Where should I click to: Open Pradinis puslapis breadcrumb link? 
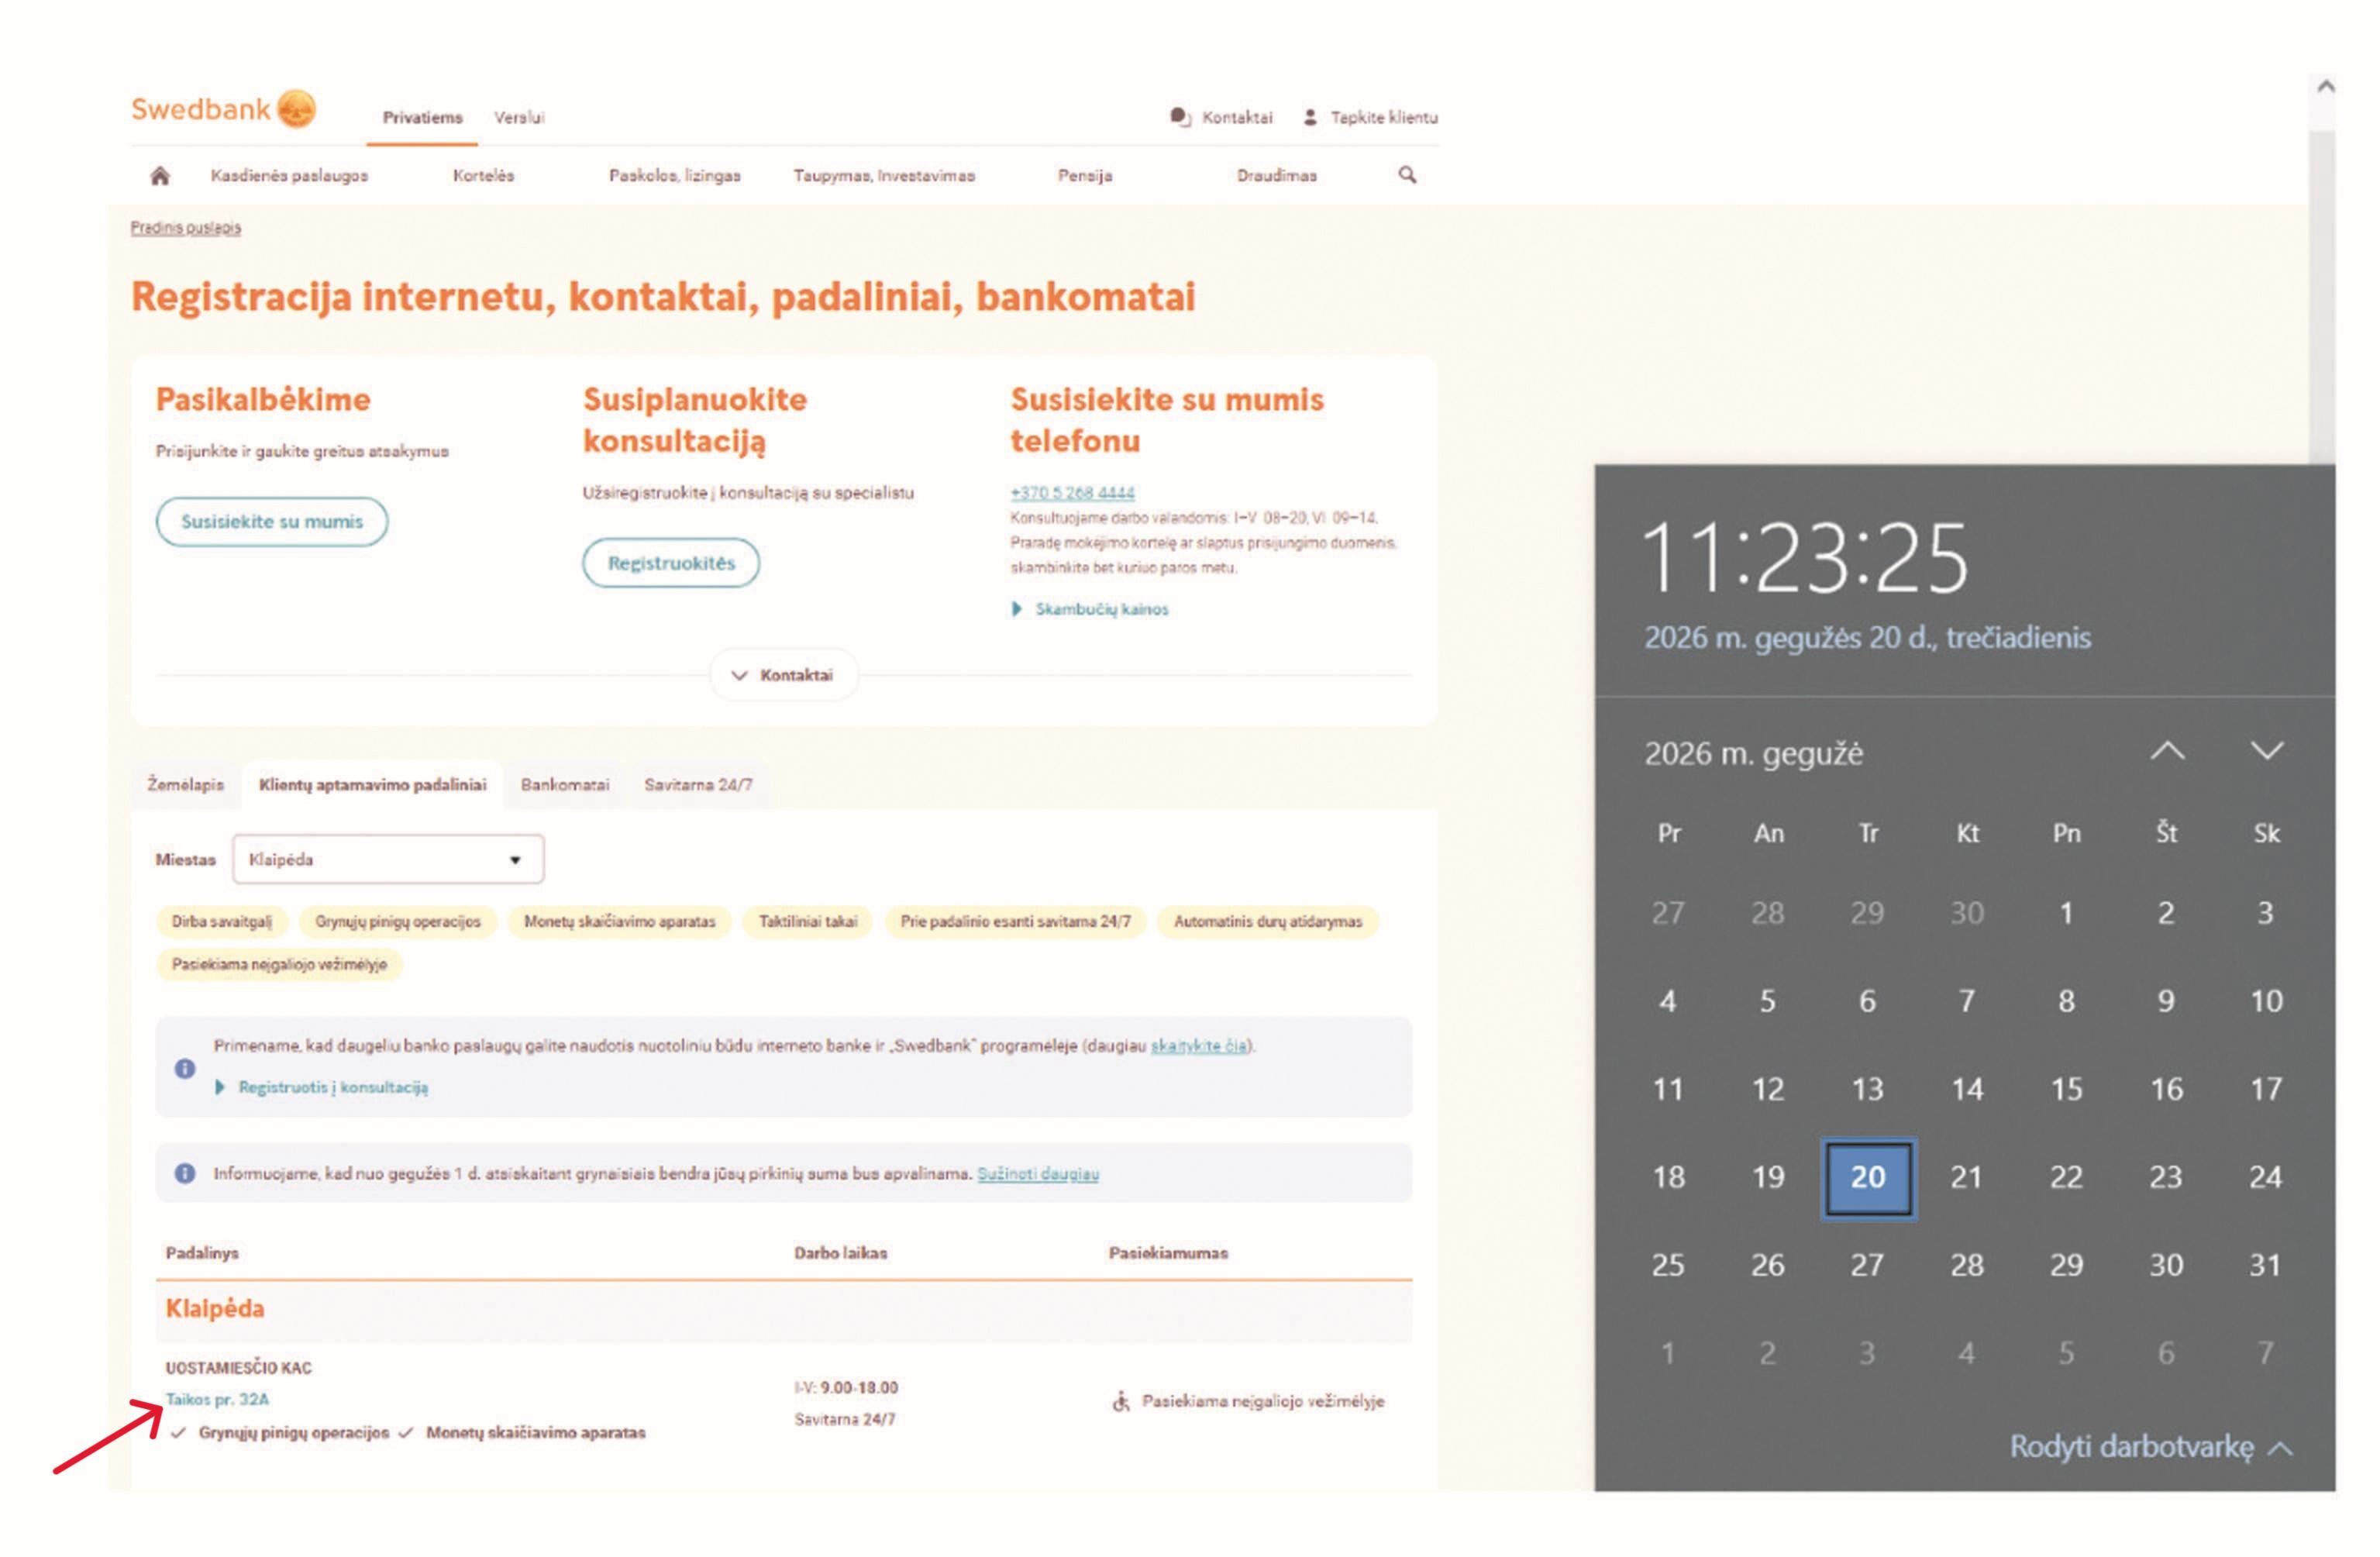tap(186, 227)
